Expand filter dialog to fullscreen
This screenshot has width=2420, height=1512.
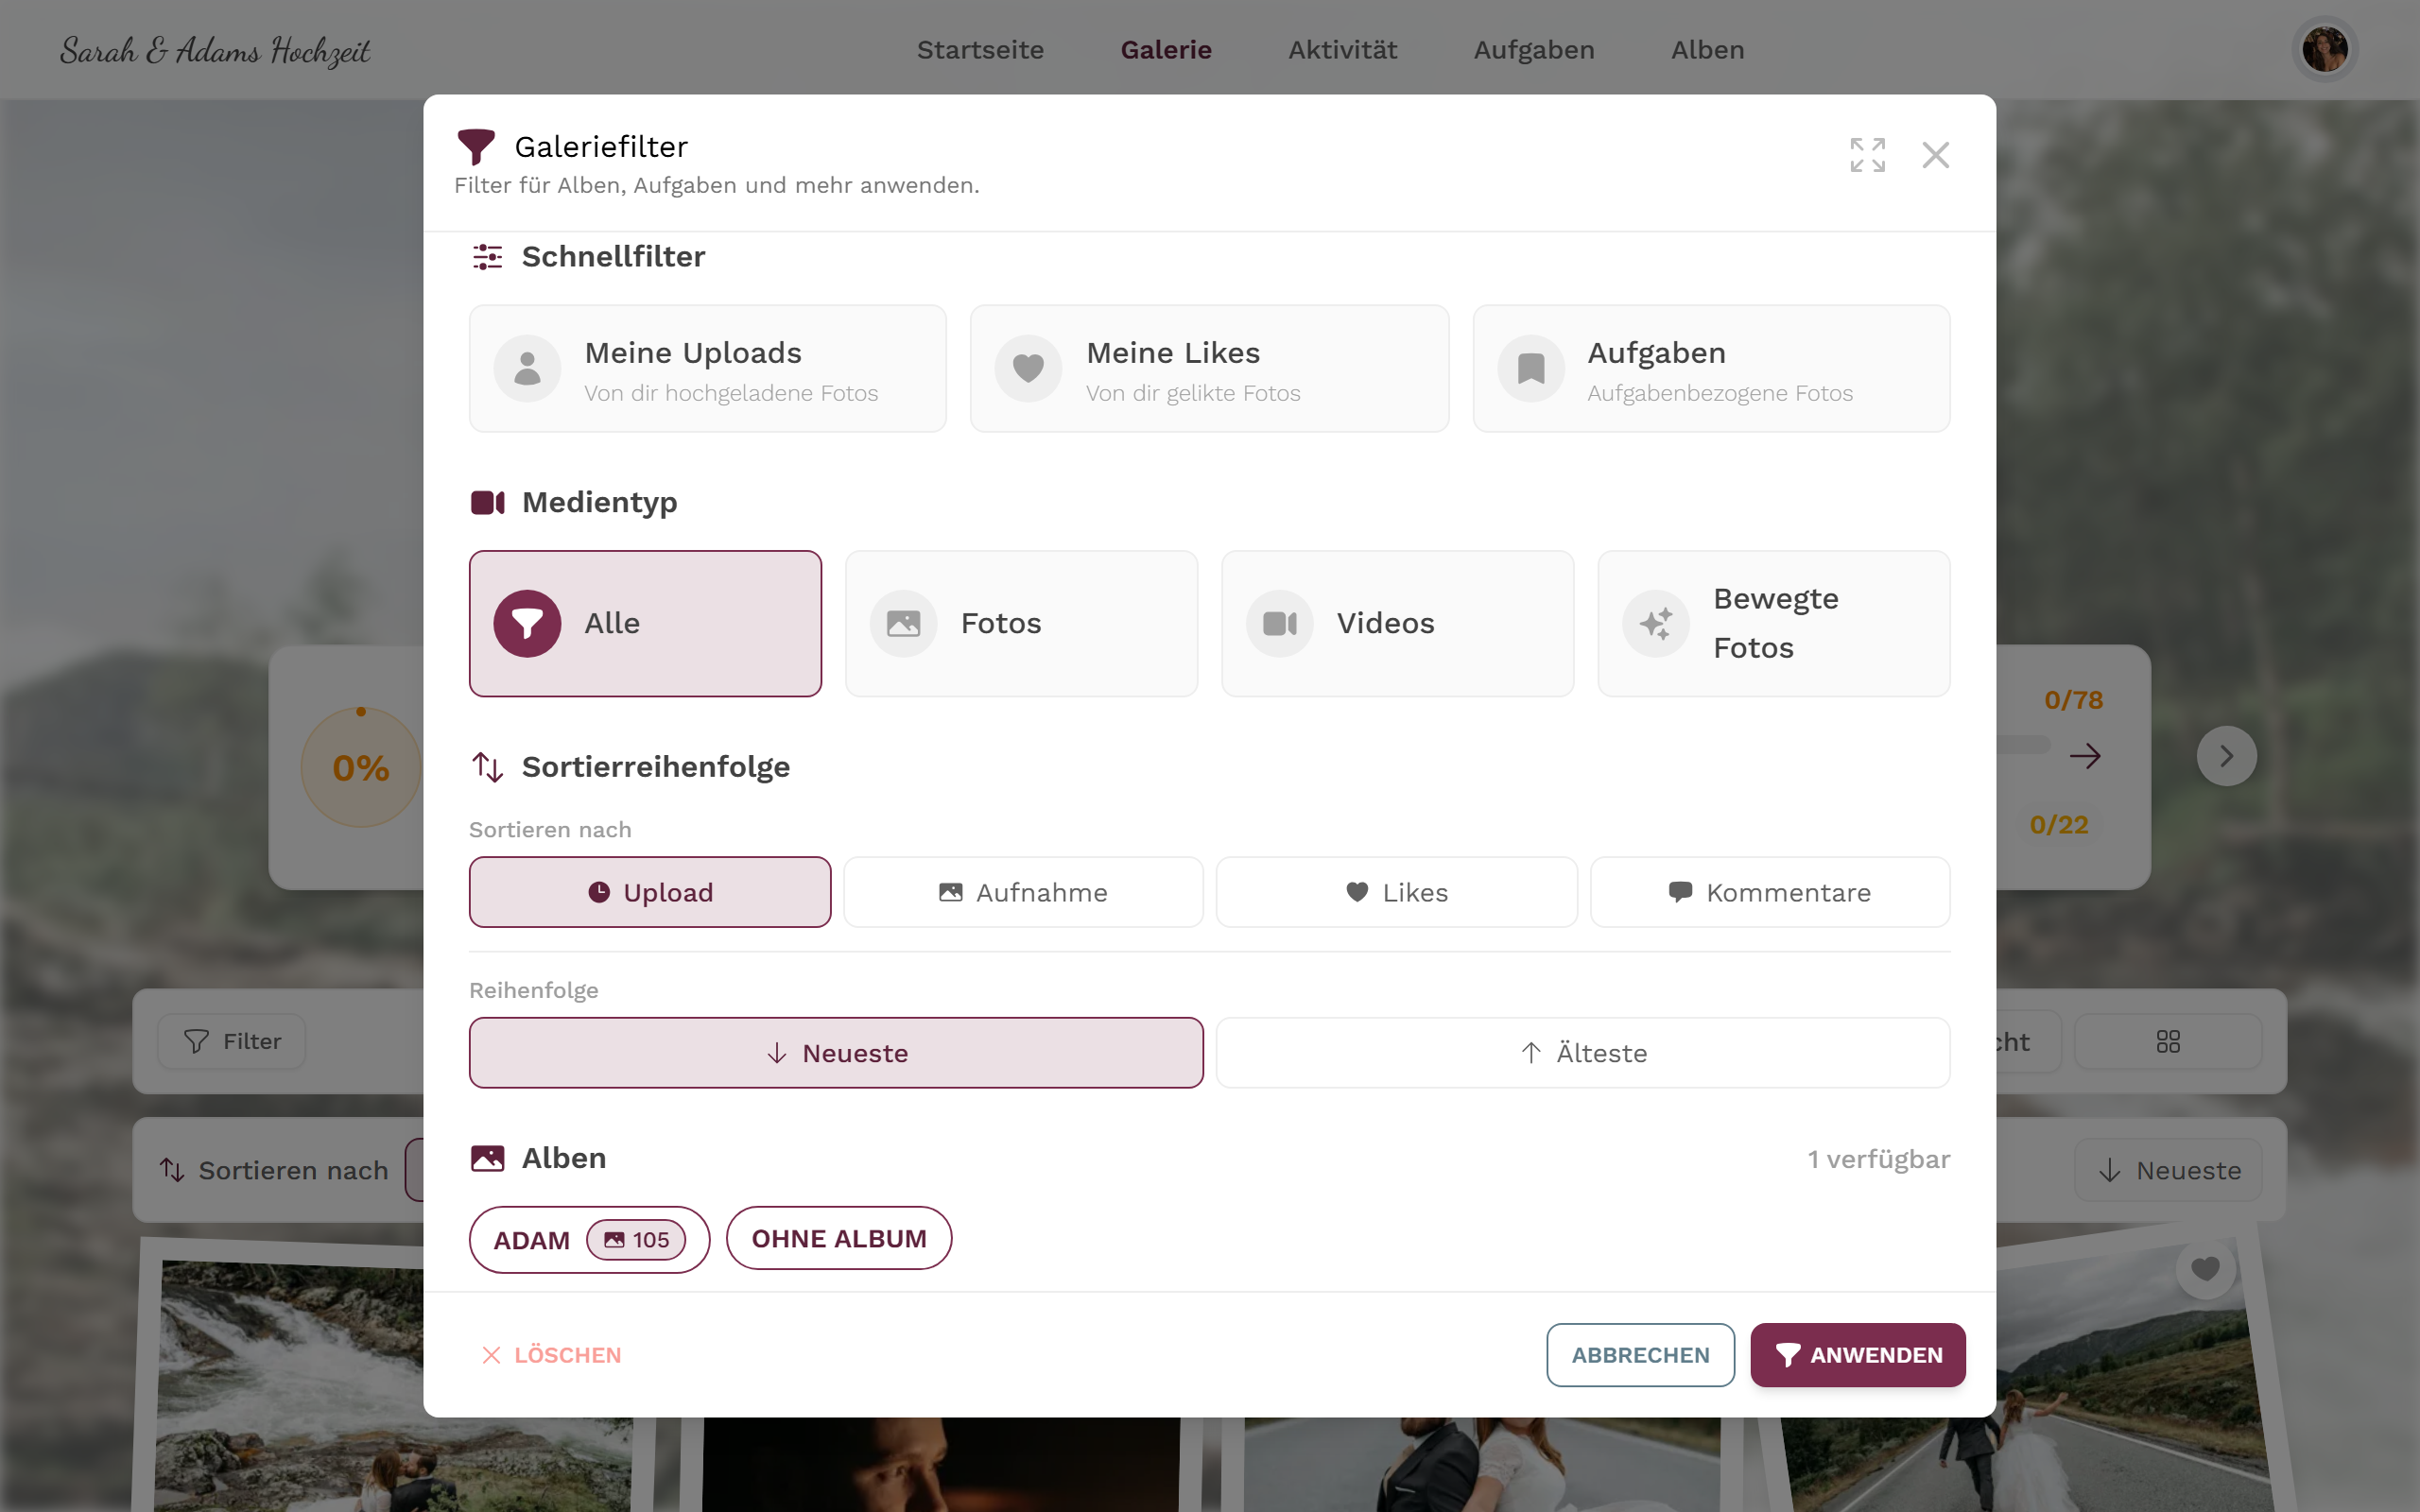(x=1867, y=155)
